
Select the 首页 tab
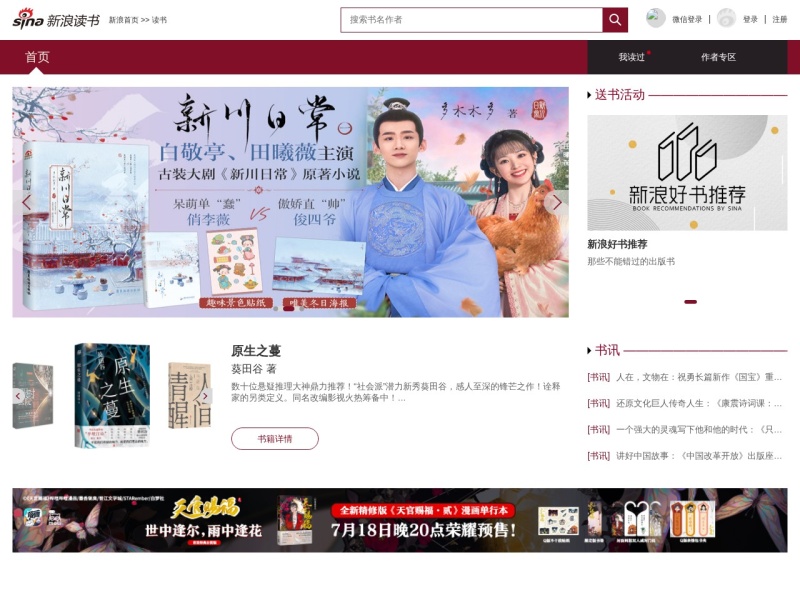coord(37,57)
